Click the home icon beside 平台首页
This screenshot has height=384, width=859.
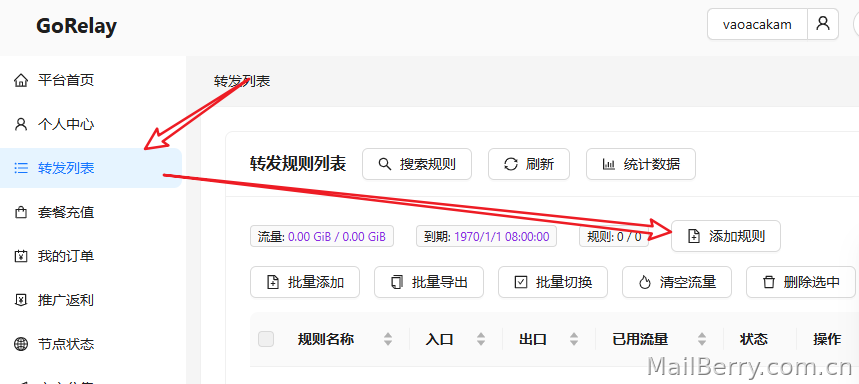pos(21,81)
